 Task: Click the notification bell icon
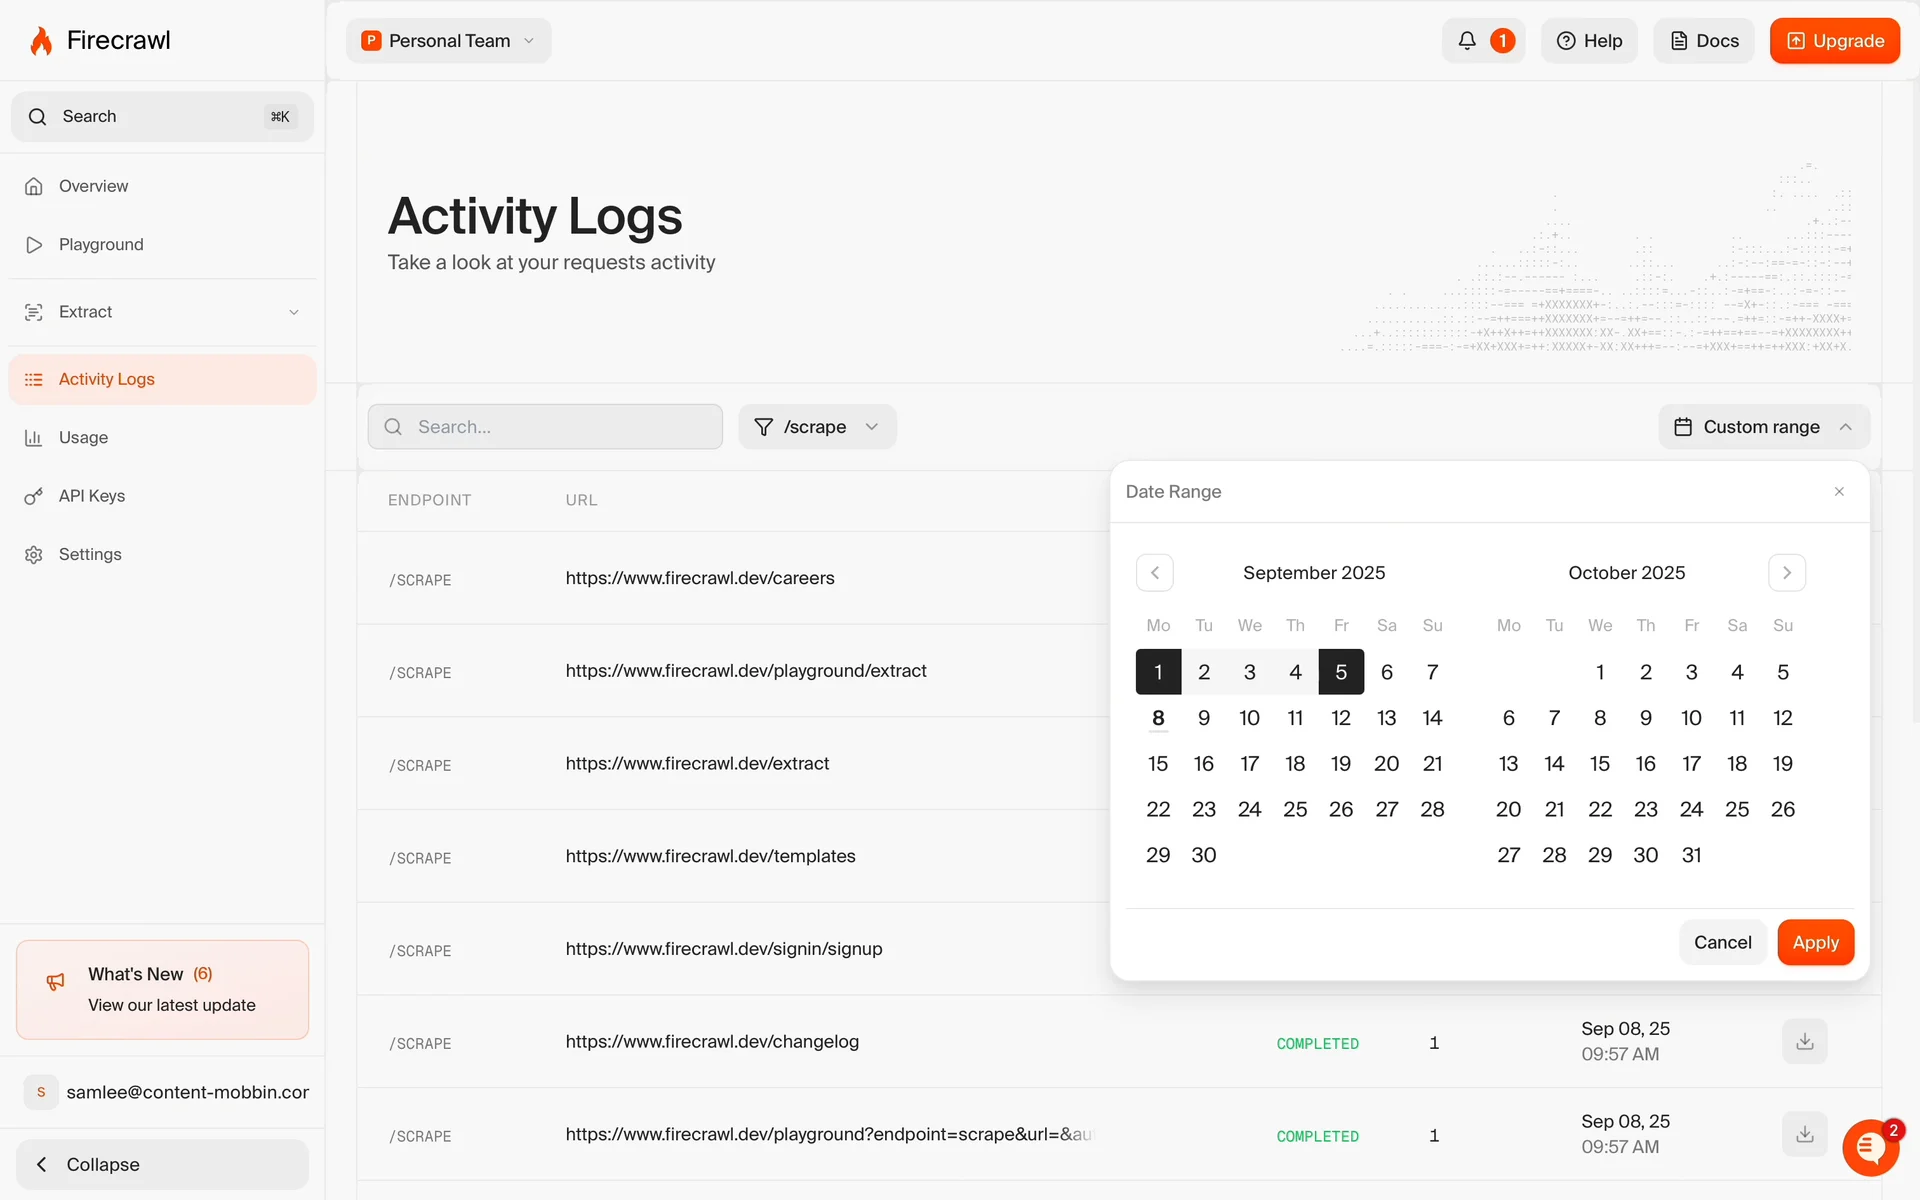point(1467,41)
